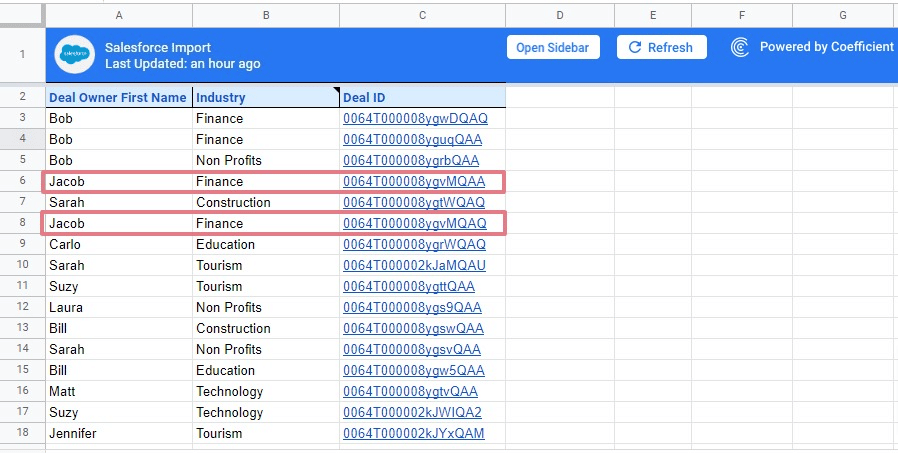The image size is (898, 453).
Task: Click the select-all corner box
Action: [x=22, y=15]
